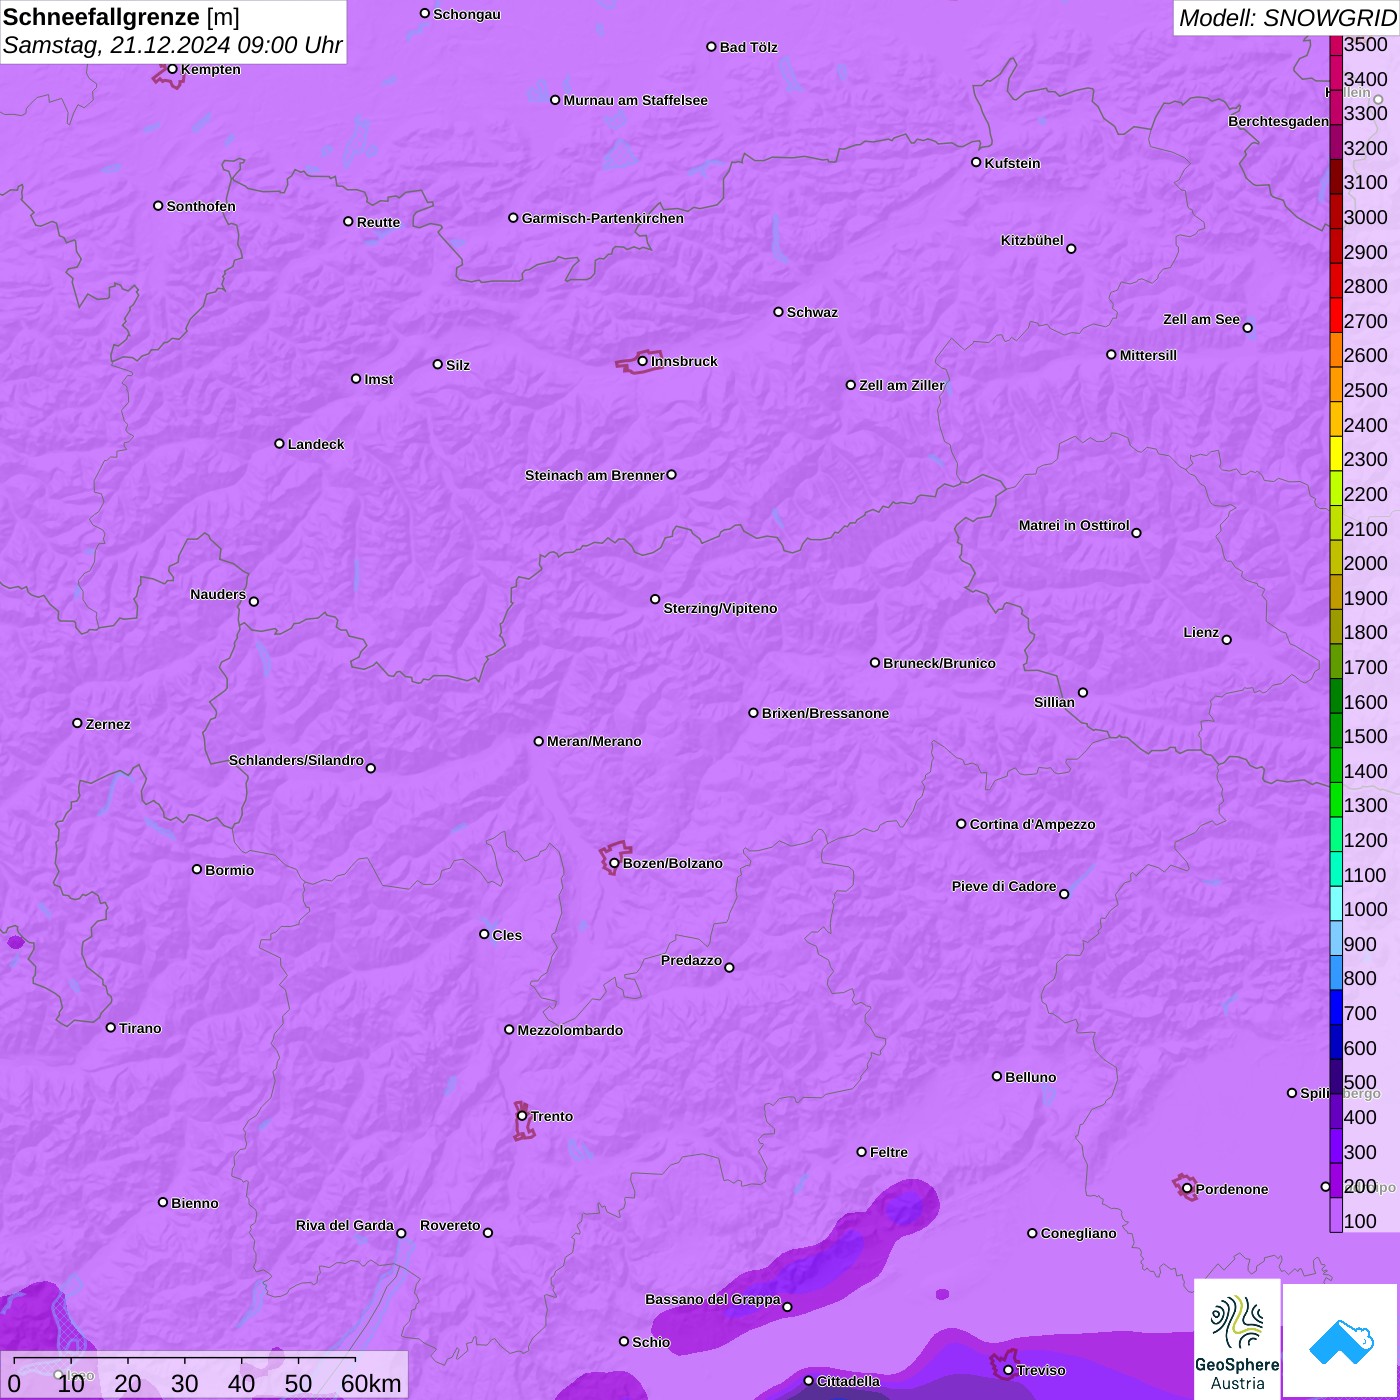Click the 1500 legend value
Viewport: 1400px width, 1400px height.
click(1366, 736)
